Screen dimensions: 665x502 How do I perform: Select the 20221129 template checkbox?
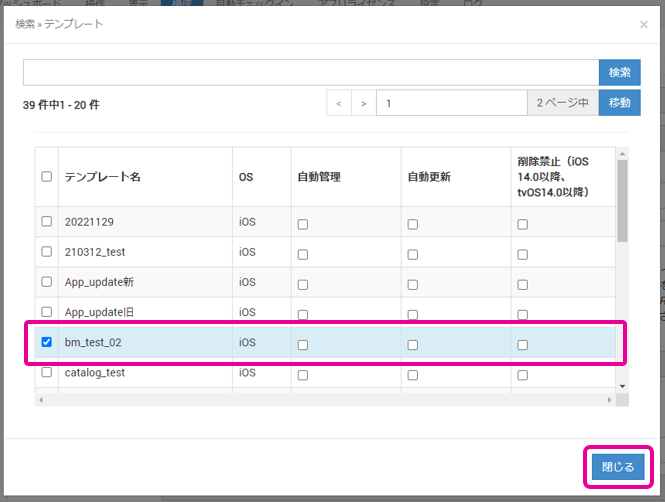coord(47,221)
